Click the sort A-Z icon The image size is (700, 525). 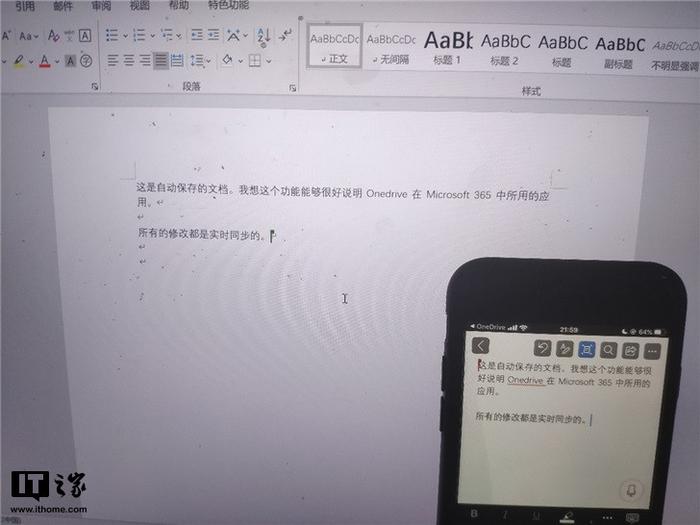(x=263, y=36)
